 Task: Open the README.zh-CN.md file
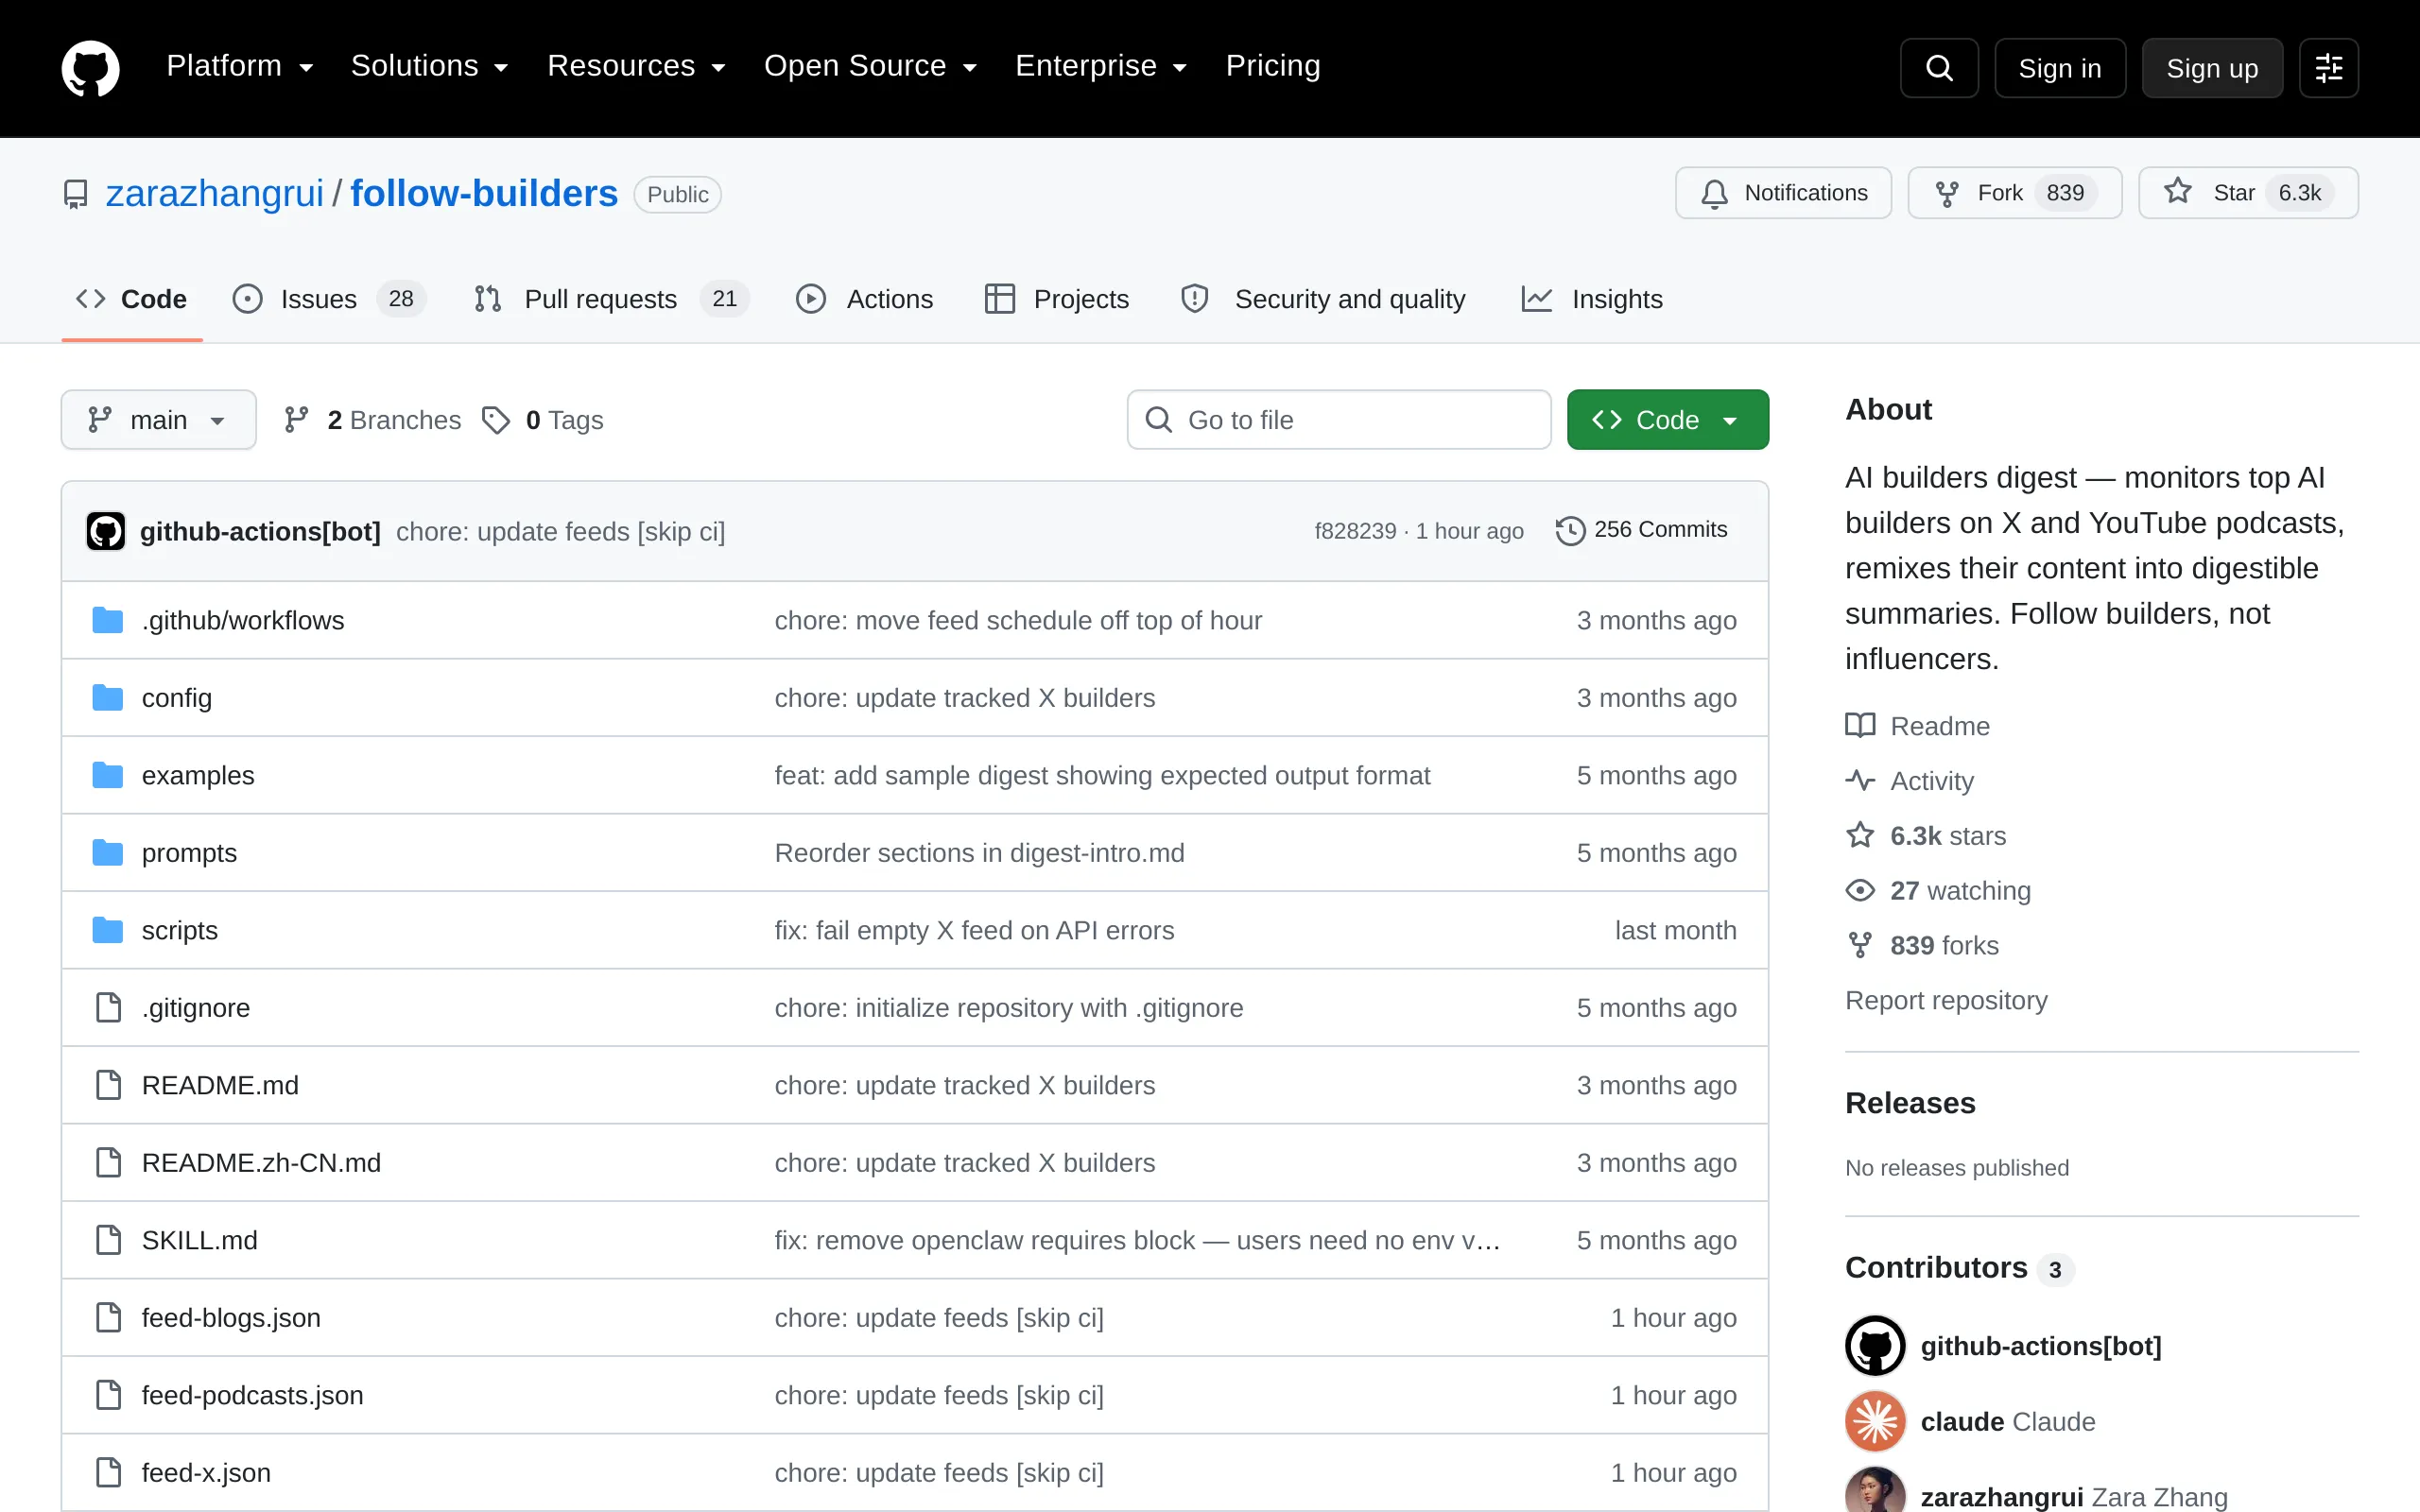pyautogui.click(x=261, y=1162)
